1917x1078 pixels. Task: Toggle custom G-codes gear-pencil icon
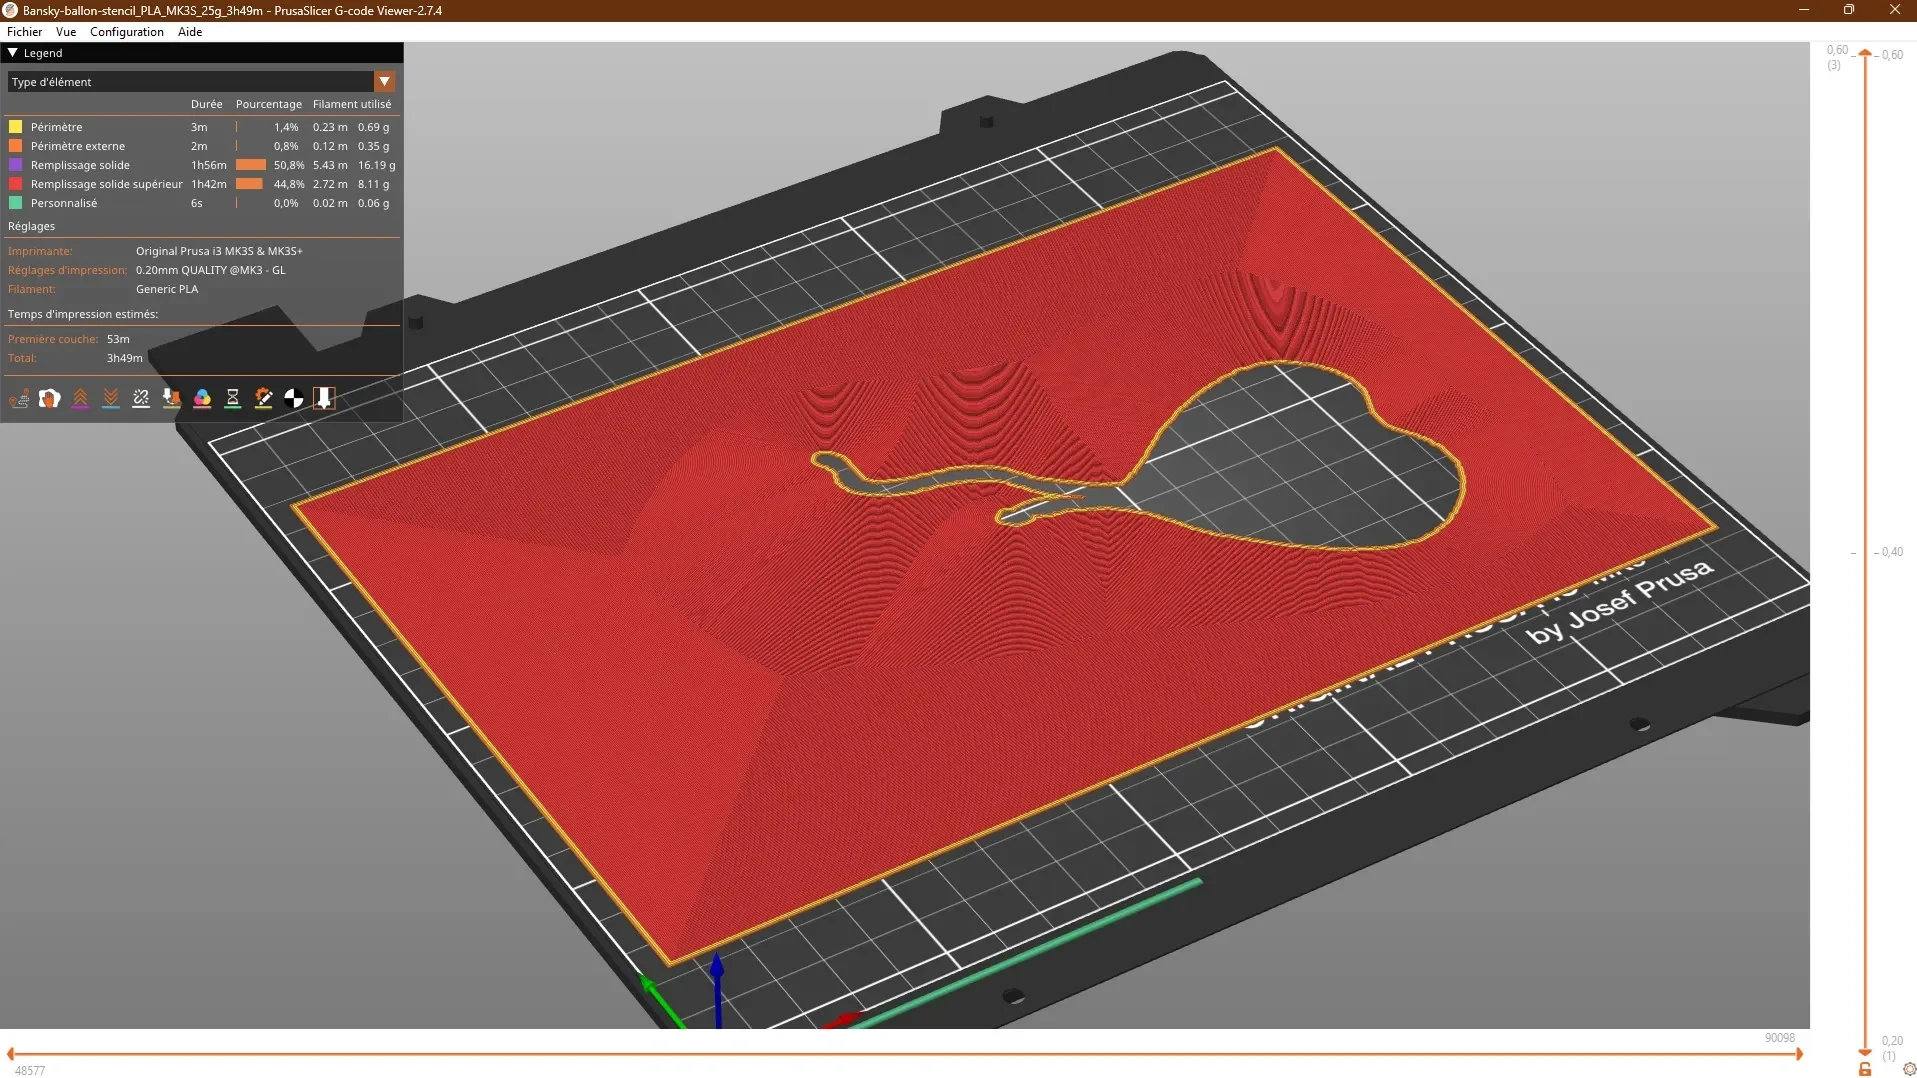(x=263, y=399)
